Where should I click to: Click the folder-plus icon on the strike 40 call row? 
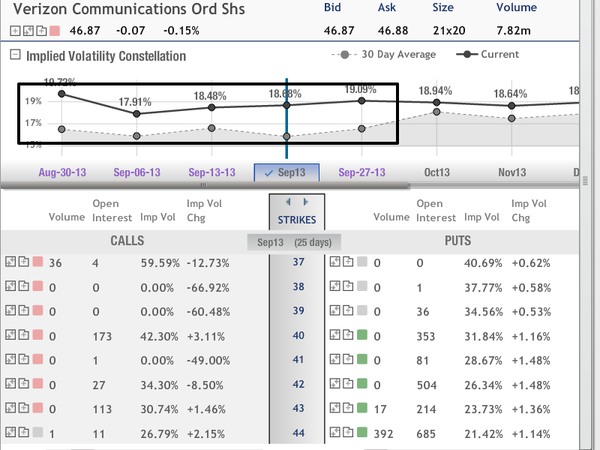pos(24,335)
